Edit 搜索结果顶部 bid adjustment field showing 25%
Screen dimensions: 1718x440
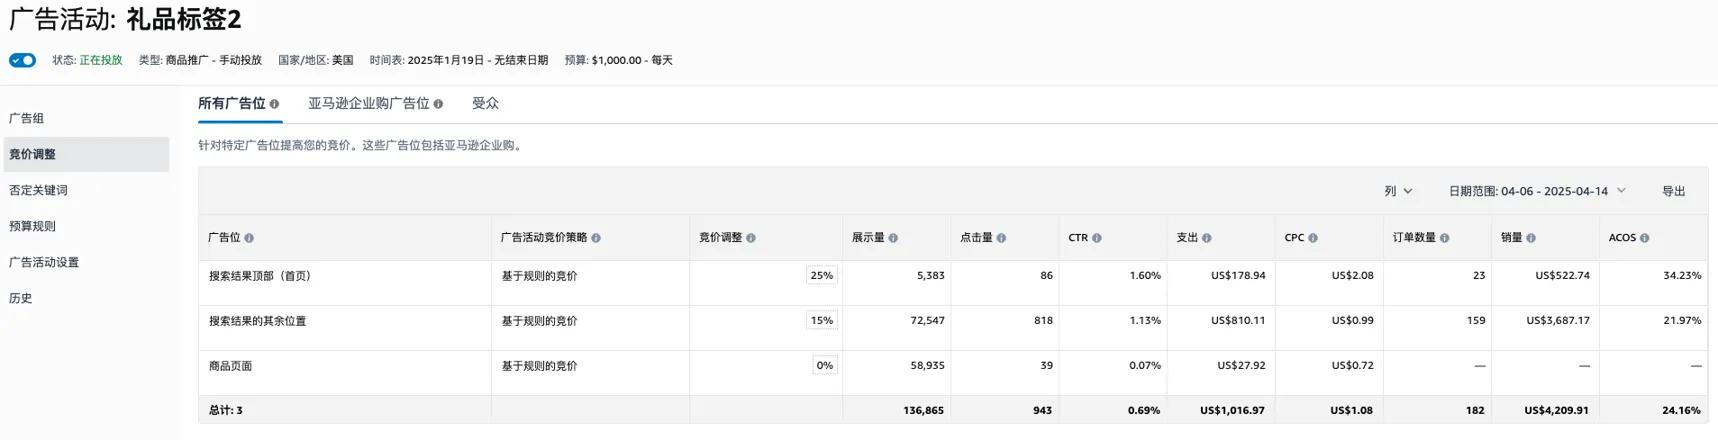pyautogui.click(x=821, y=276)
